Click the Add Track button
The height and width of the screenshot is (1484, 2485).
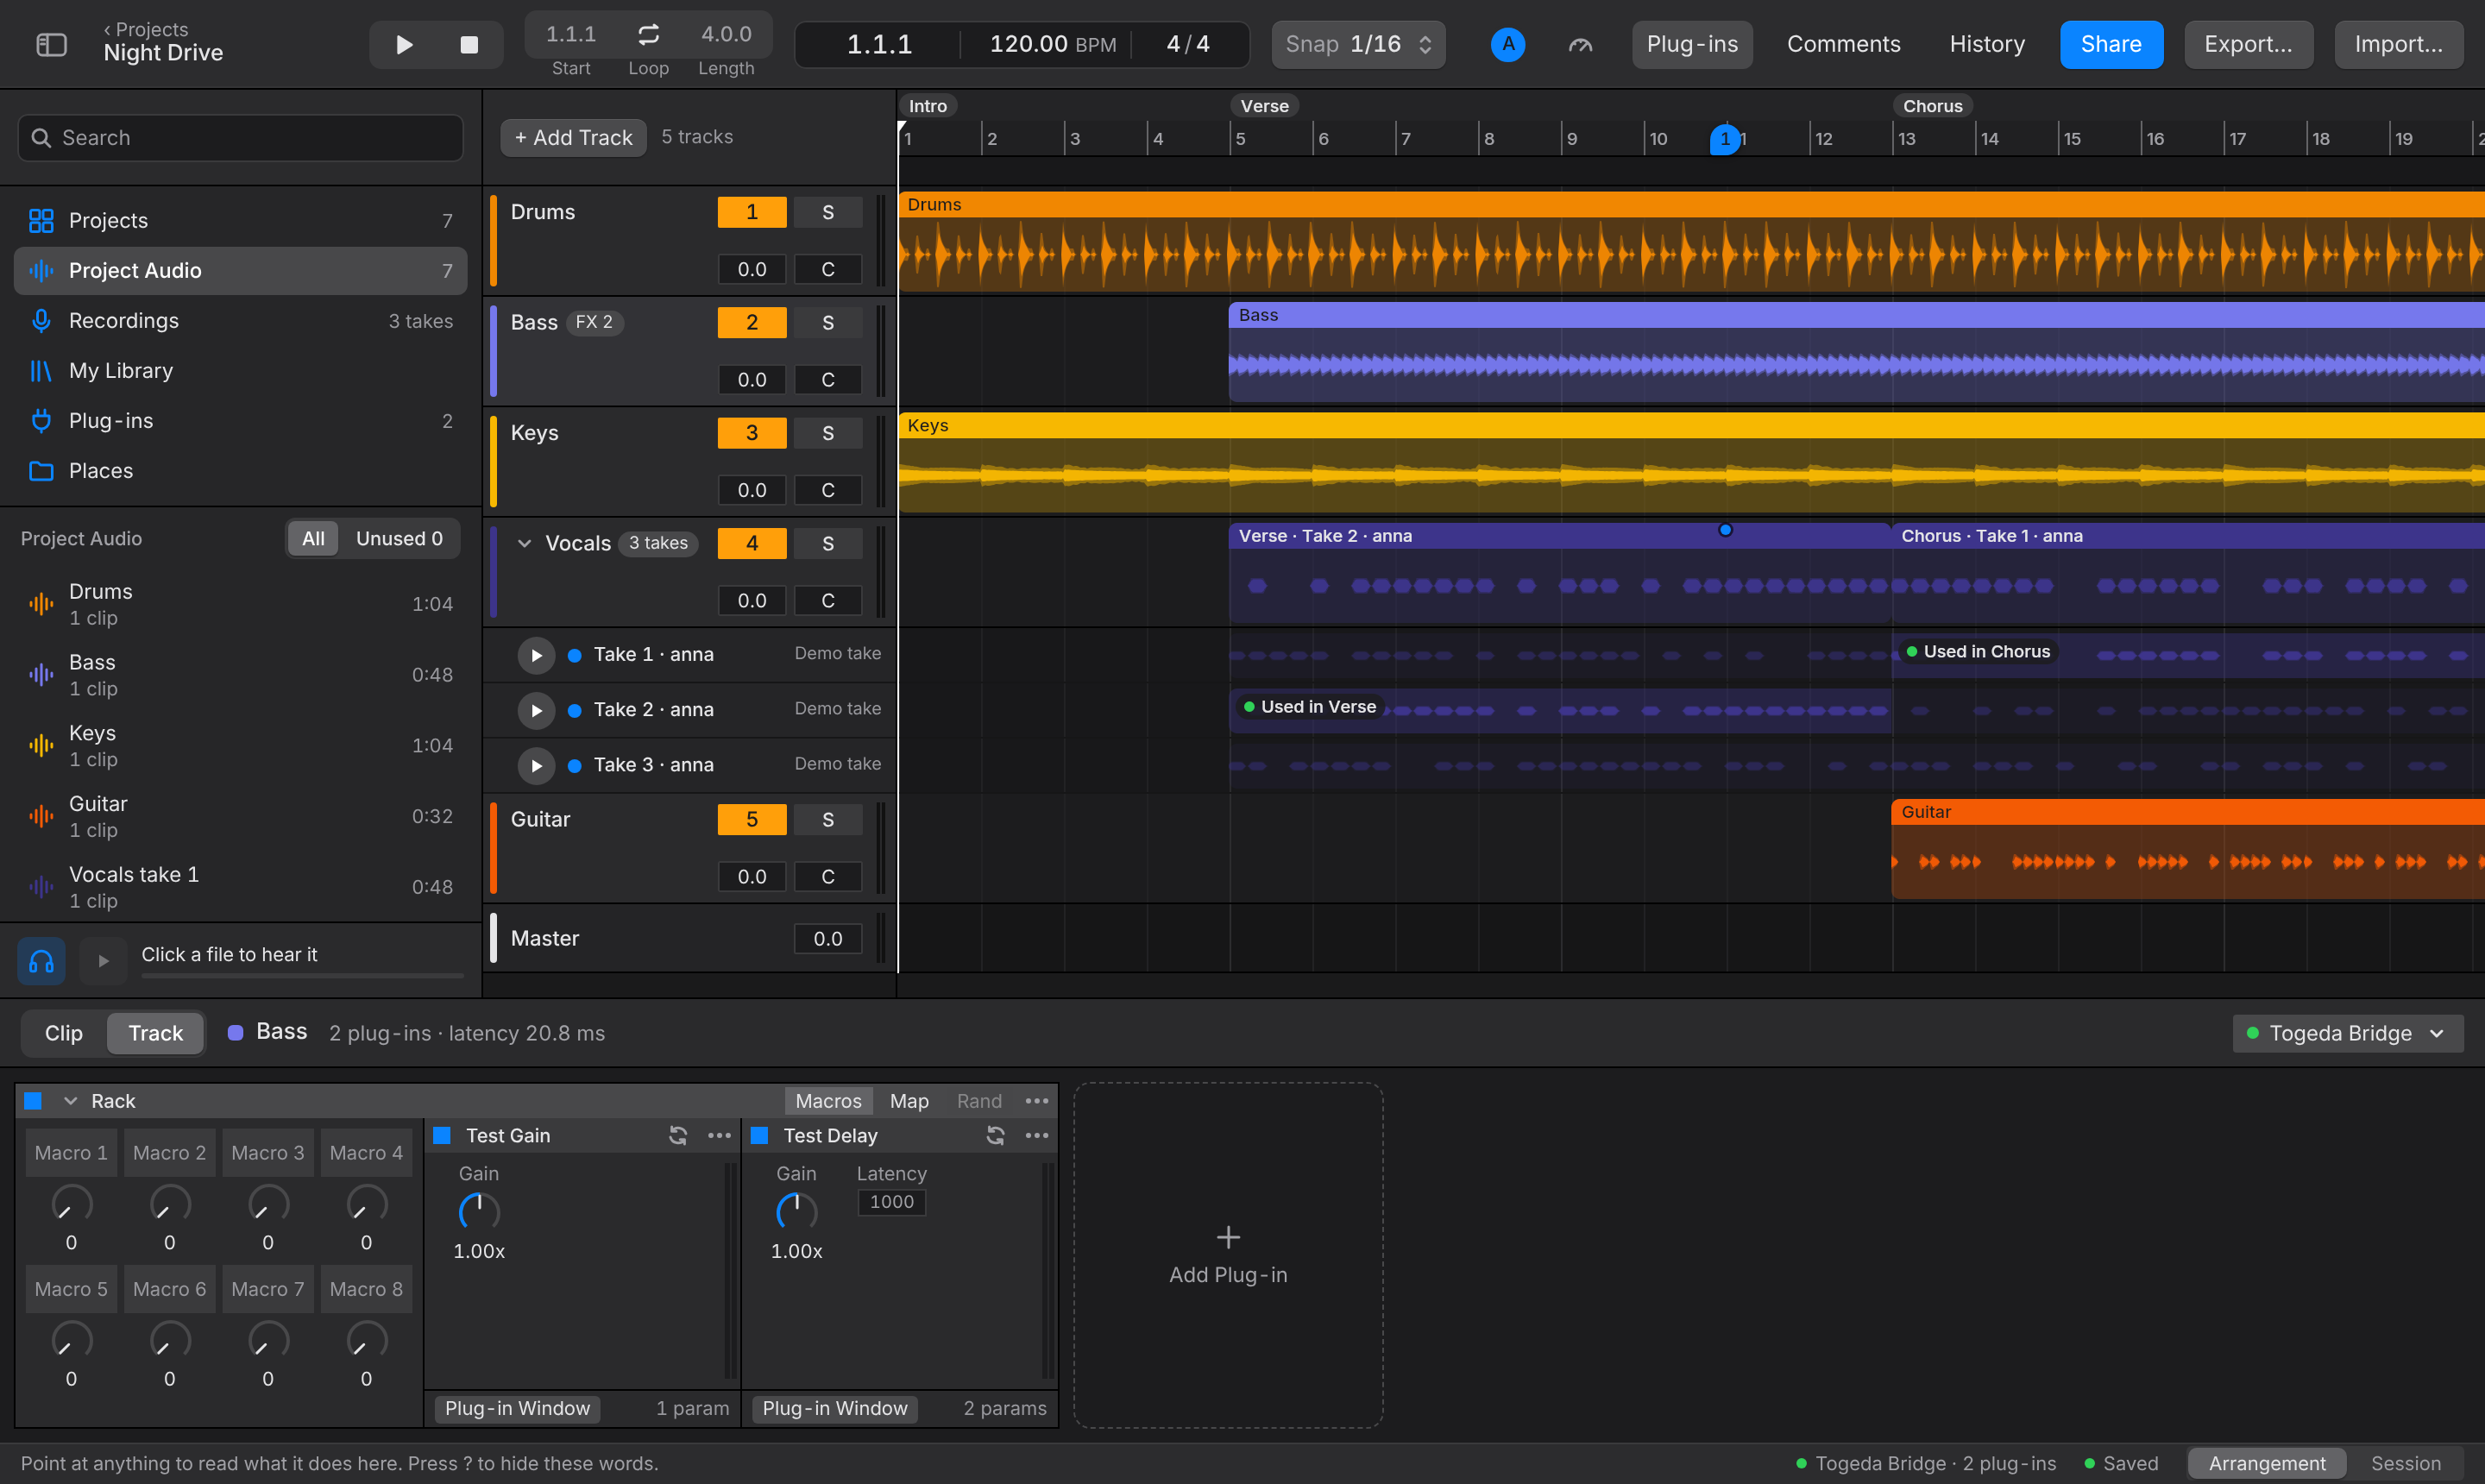573,137
